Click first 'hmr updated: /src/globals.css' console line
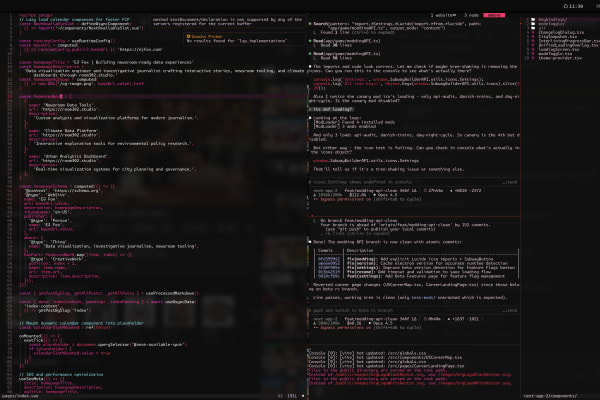 tap(367, 353)
